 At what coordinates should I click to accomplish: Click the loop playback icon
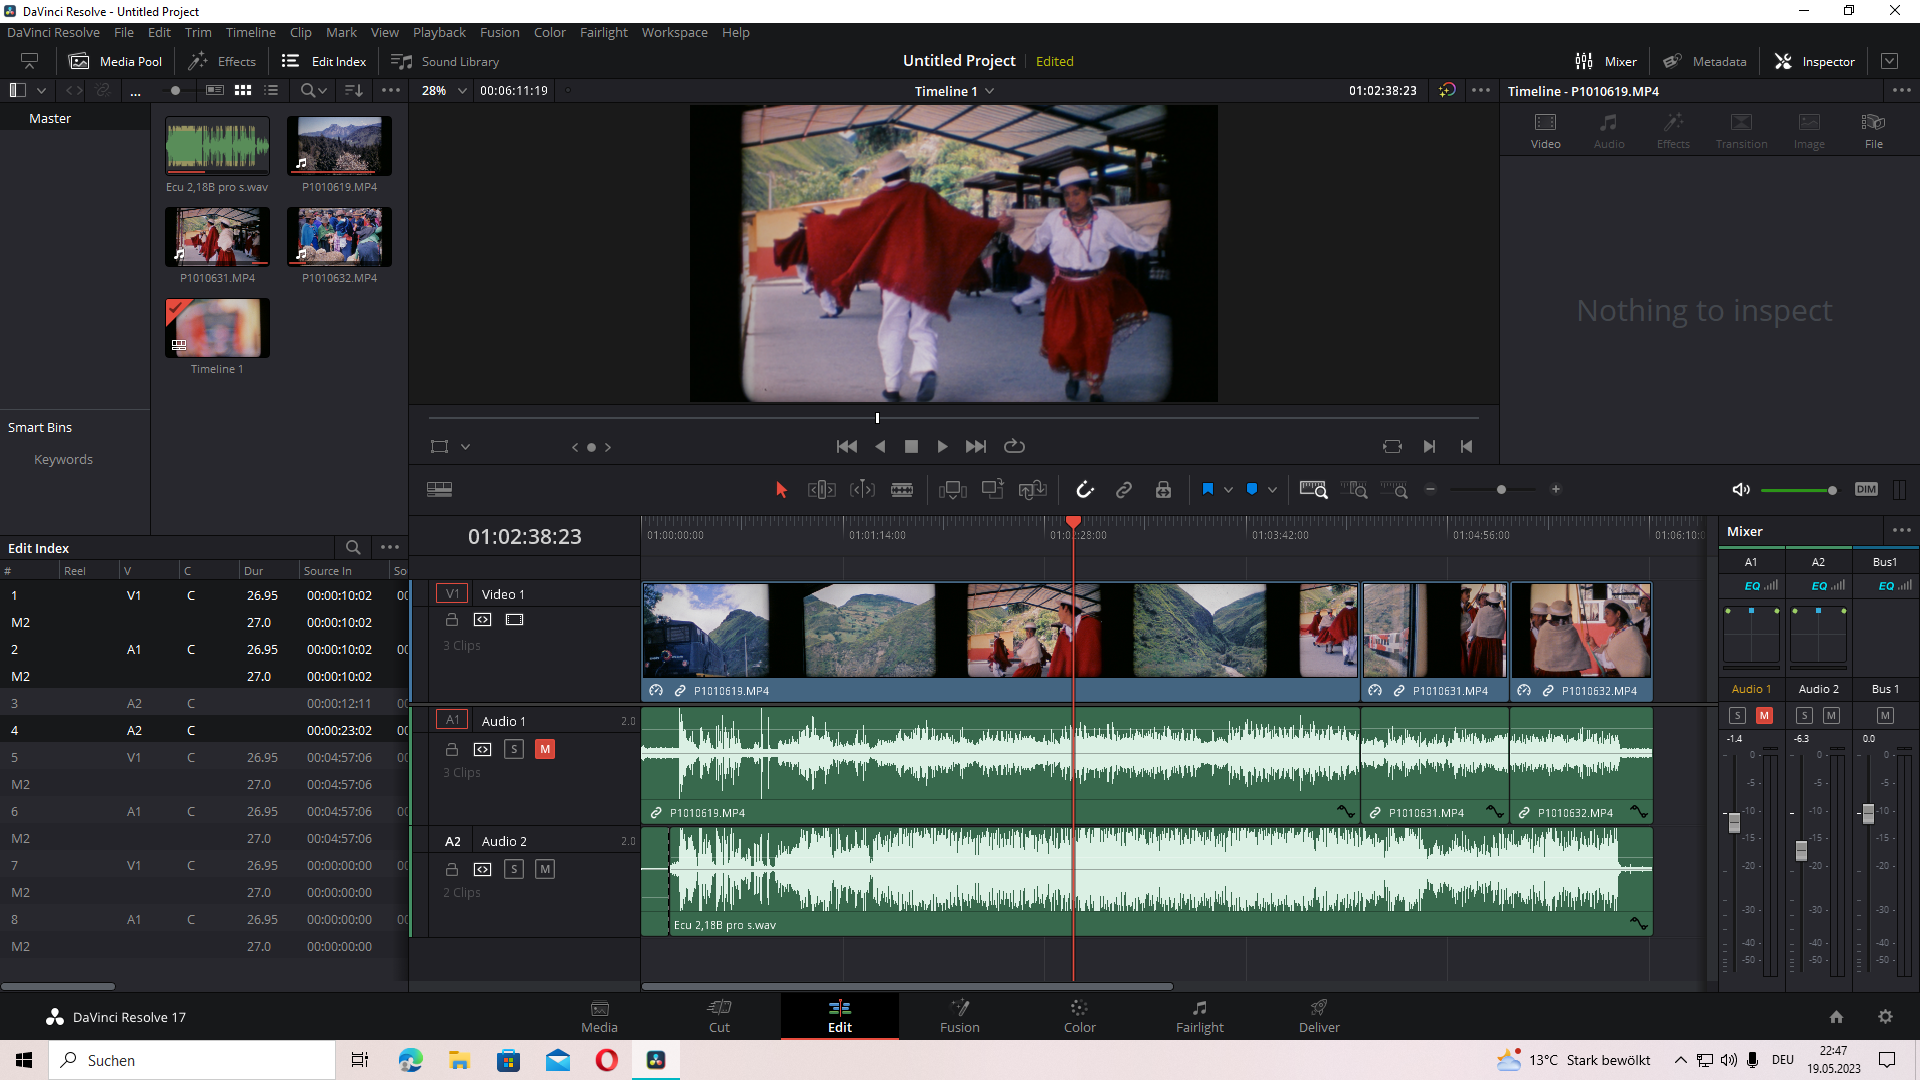1014,446
